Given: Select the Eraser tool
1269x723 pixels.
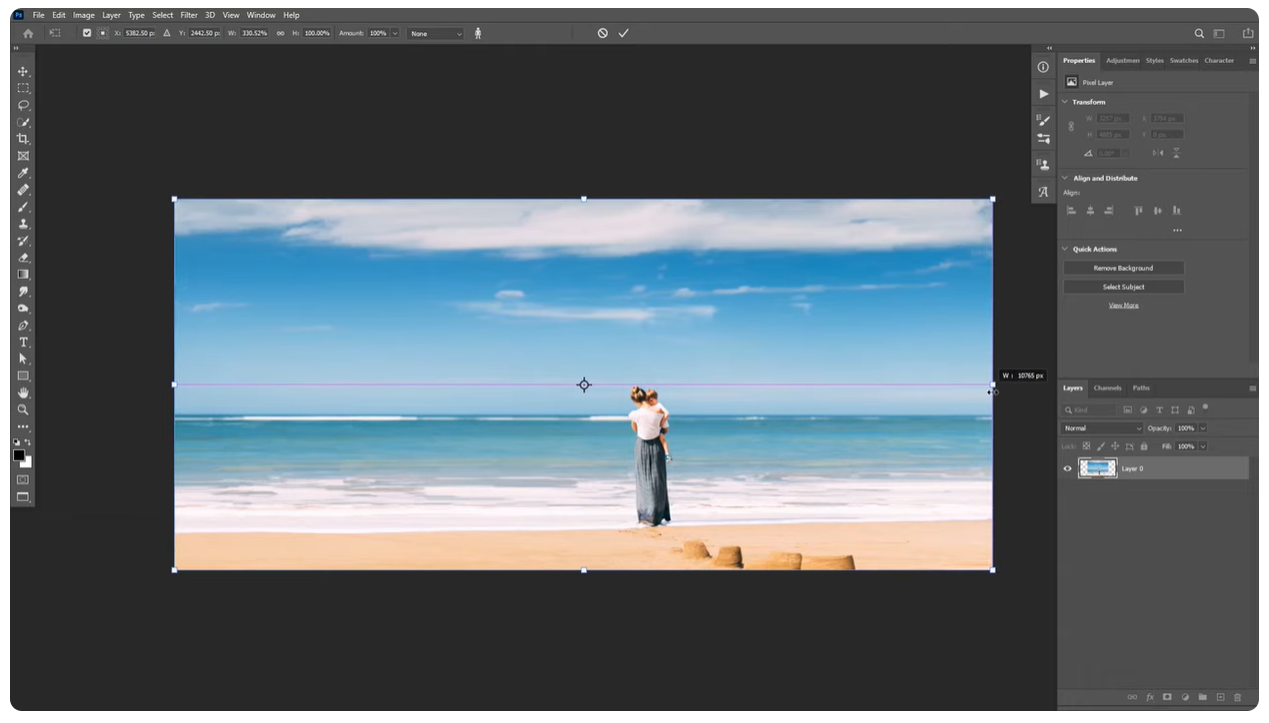Looking at the screenshot, I should [x=23, y=258].
